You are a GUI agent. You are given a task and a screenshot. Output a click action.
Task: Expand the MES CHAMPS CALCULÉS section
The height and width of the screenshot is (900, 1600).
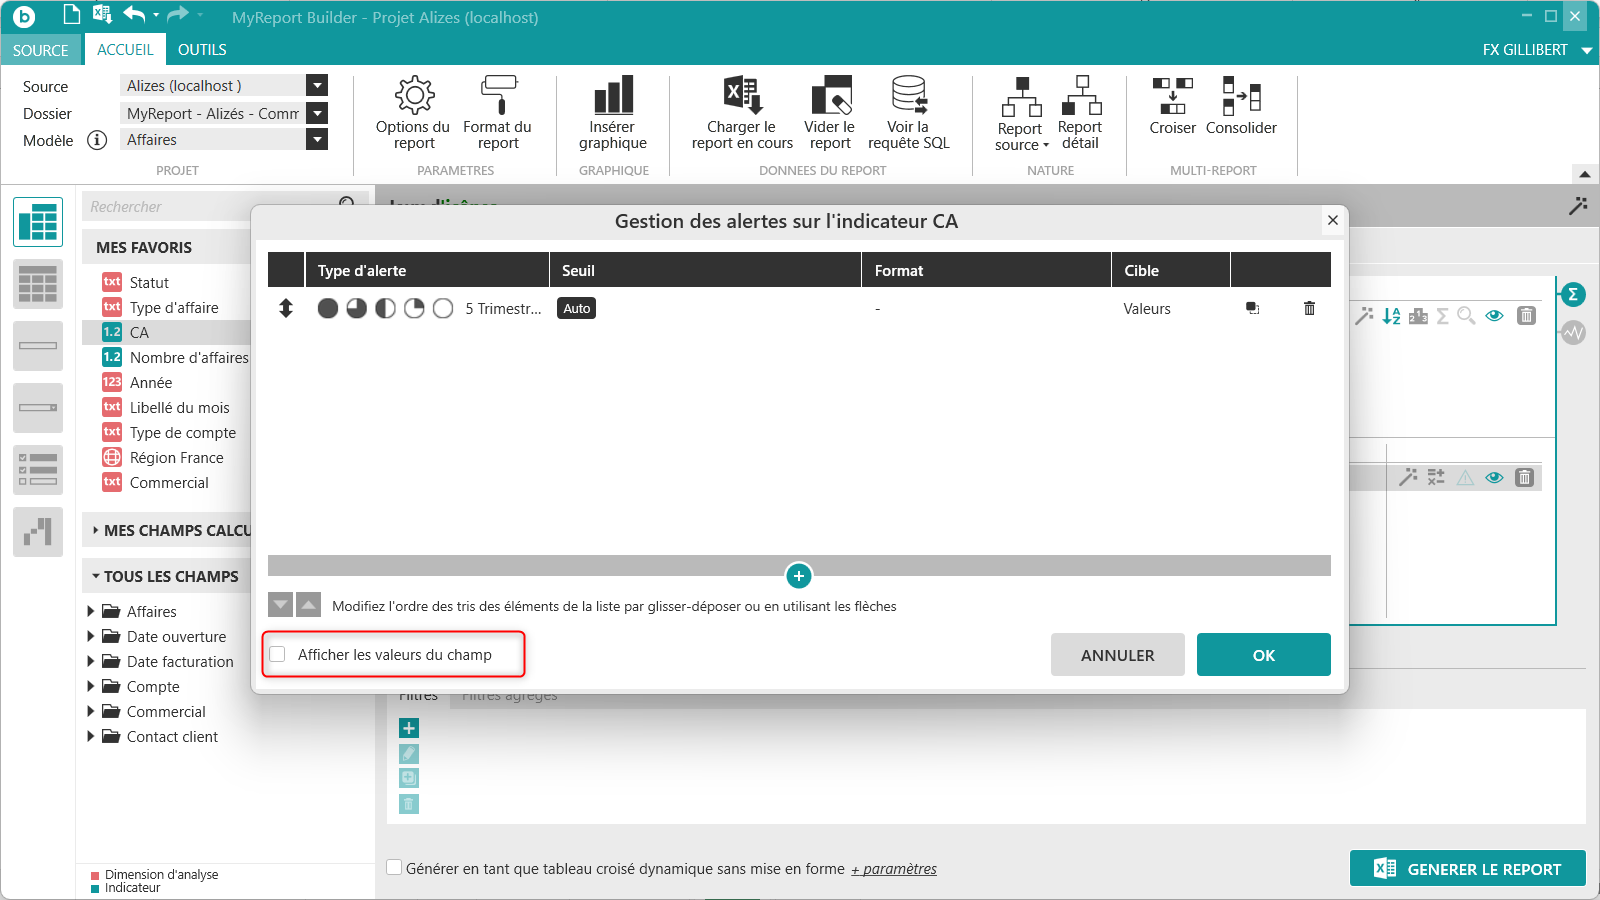click(x=95, y=530)
